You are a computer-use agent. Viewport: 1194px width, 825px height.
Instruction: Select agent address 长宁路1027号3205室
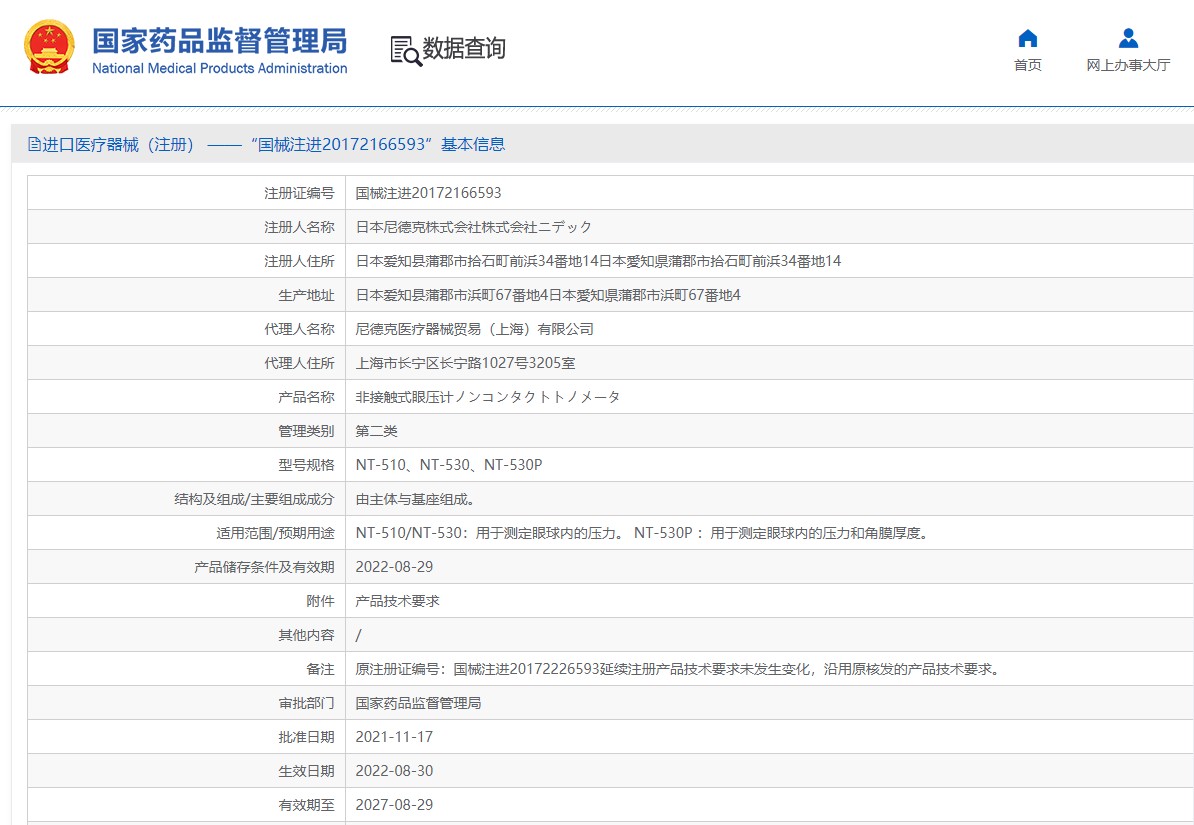[465, 363]
